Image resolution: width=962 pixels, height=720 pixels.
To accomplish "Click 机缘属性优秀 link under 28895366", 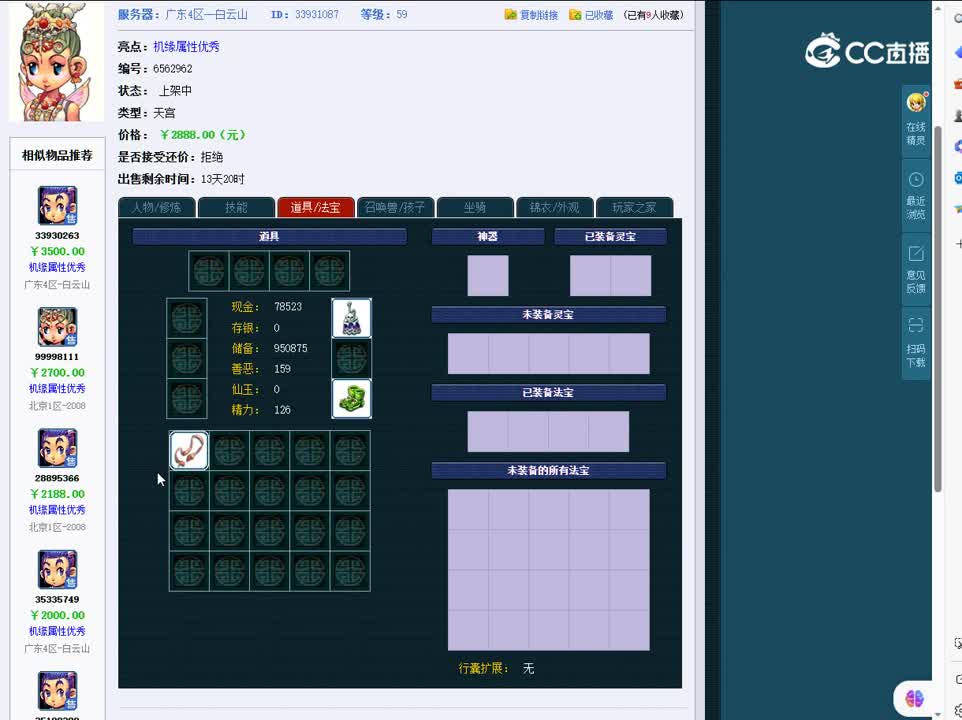I will click(x=57, y=510).
